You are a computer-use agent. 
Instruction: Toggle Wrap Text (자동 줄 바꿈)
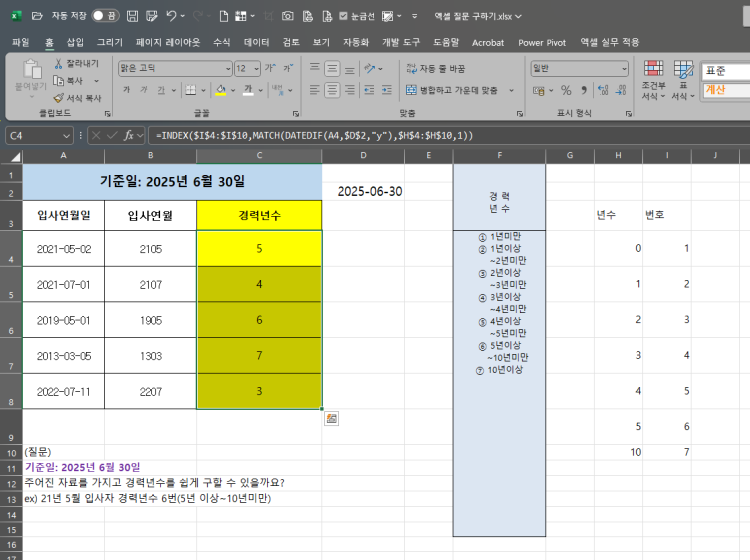coord(436,68)
